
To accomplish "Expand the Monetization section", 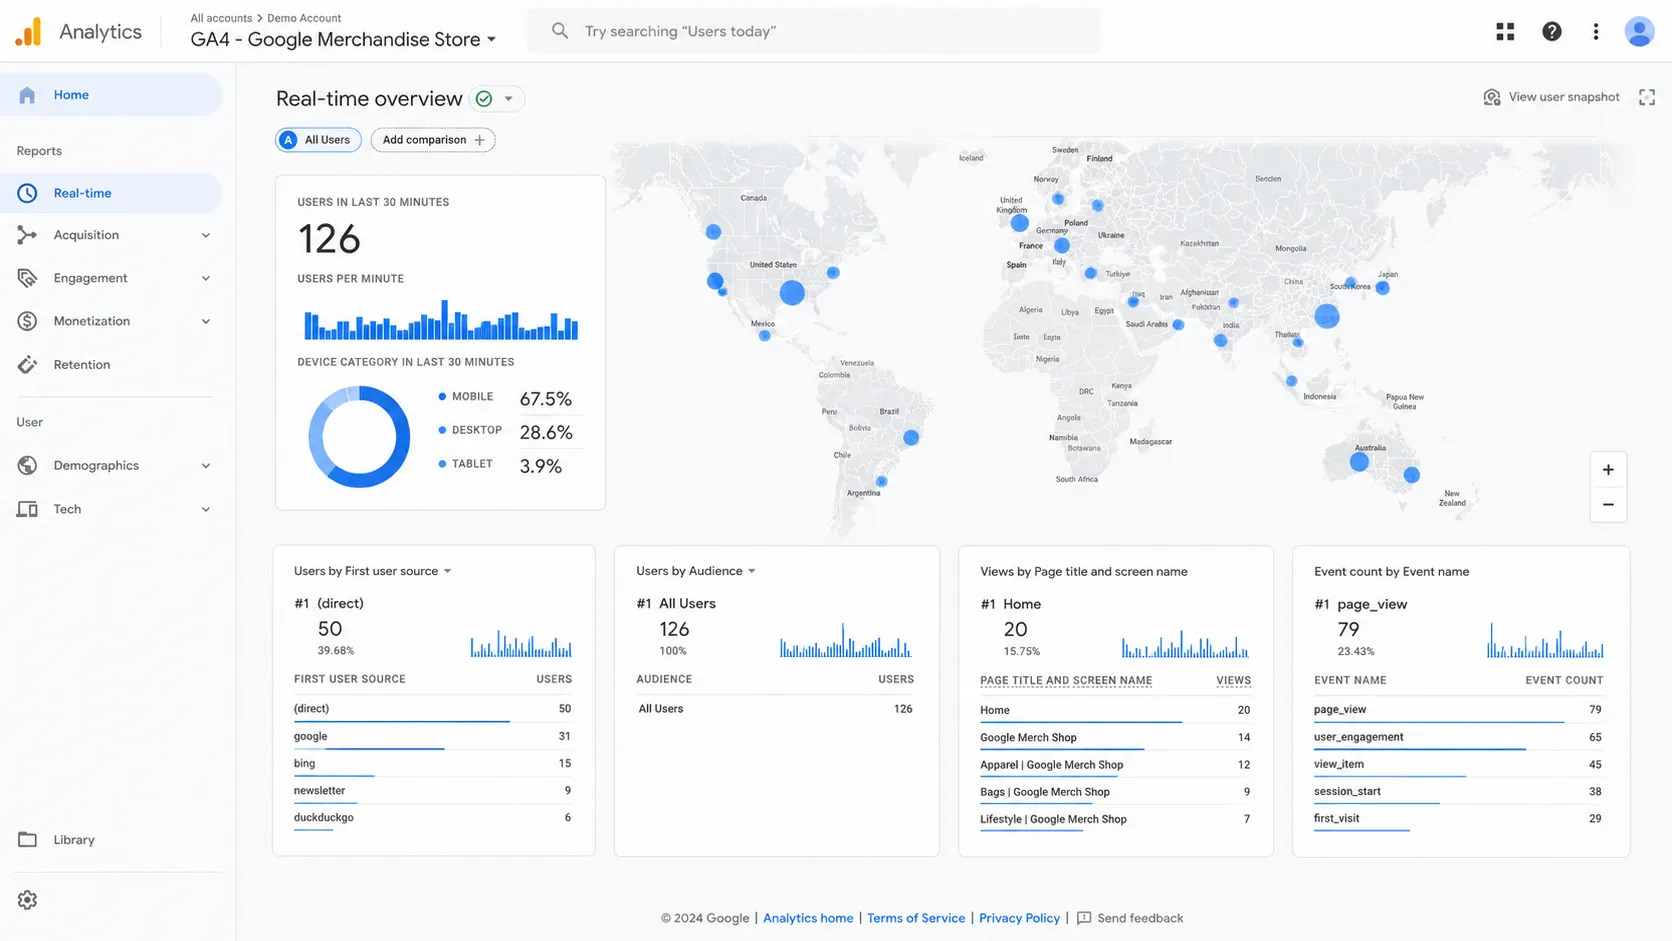I will (x=206, y=321).
